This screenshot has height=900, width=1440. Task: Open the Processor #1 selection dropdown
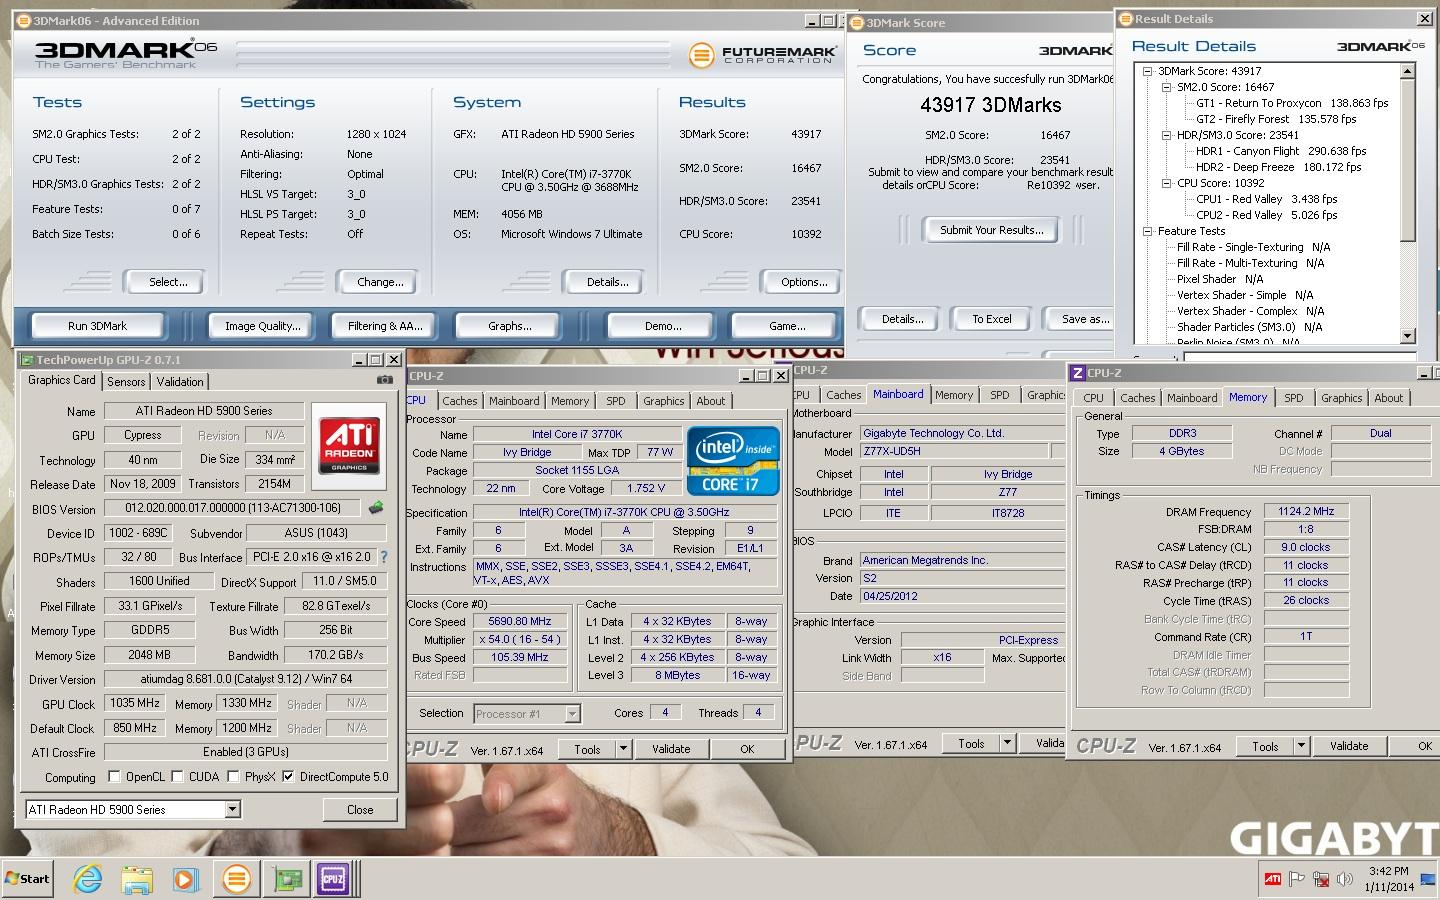[x=572, y=713]
